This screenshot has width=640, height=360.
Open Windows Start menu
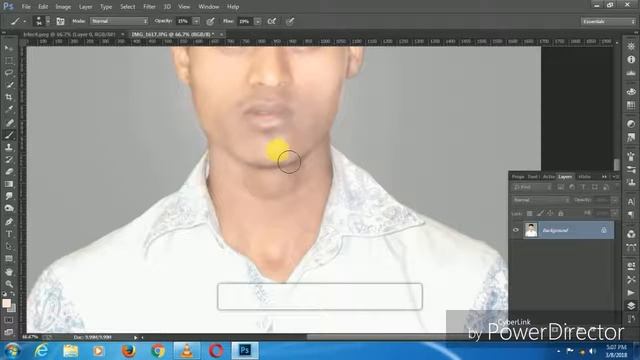click(x=13, y=350)
